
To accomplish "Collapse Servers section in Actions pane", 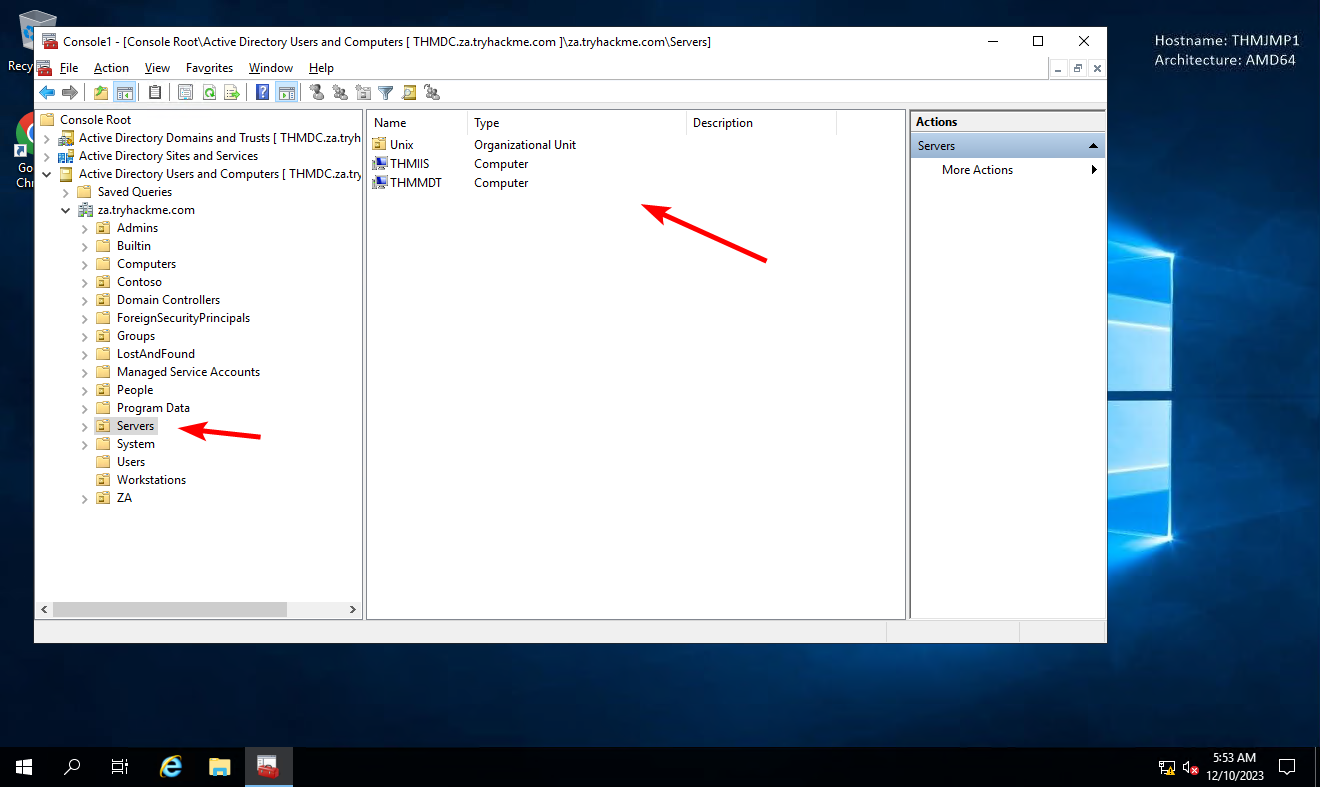I will click(x=1094, y=146).
